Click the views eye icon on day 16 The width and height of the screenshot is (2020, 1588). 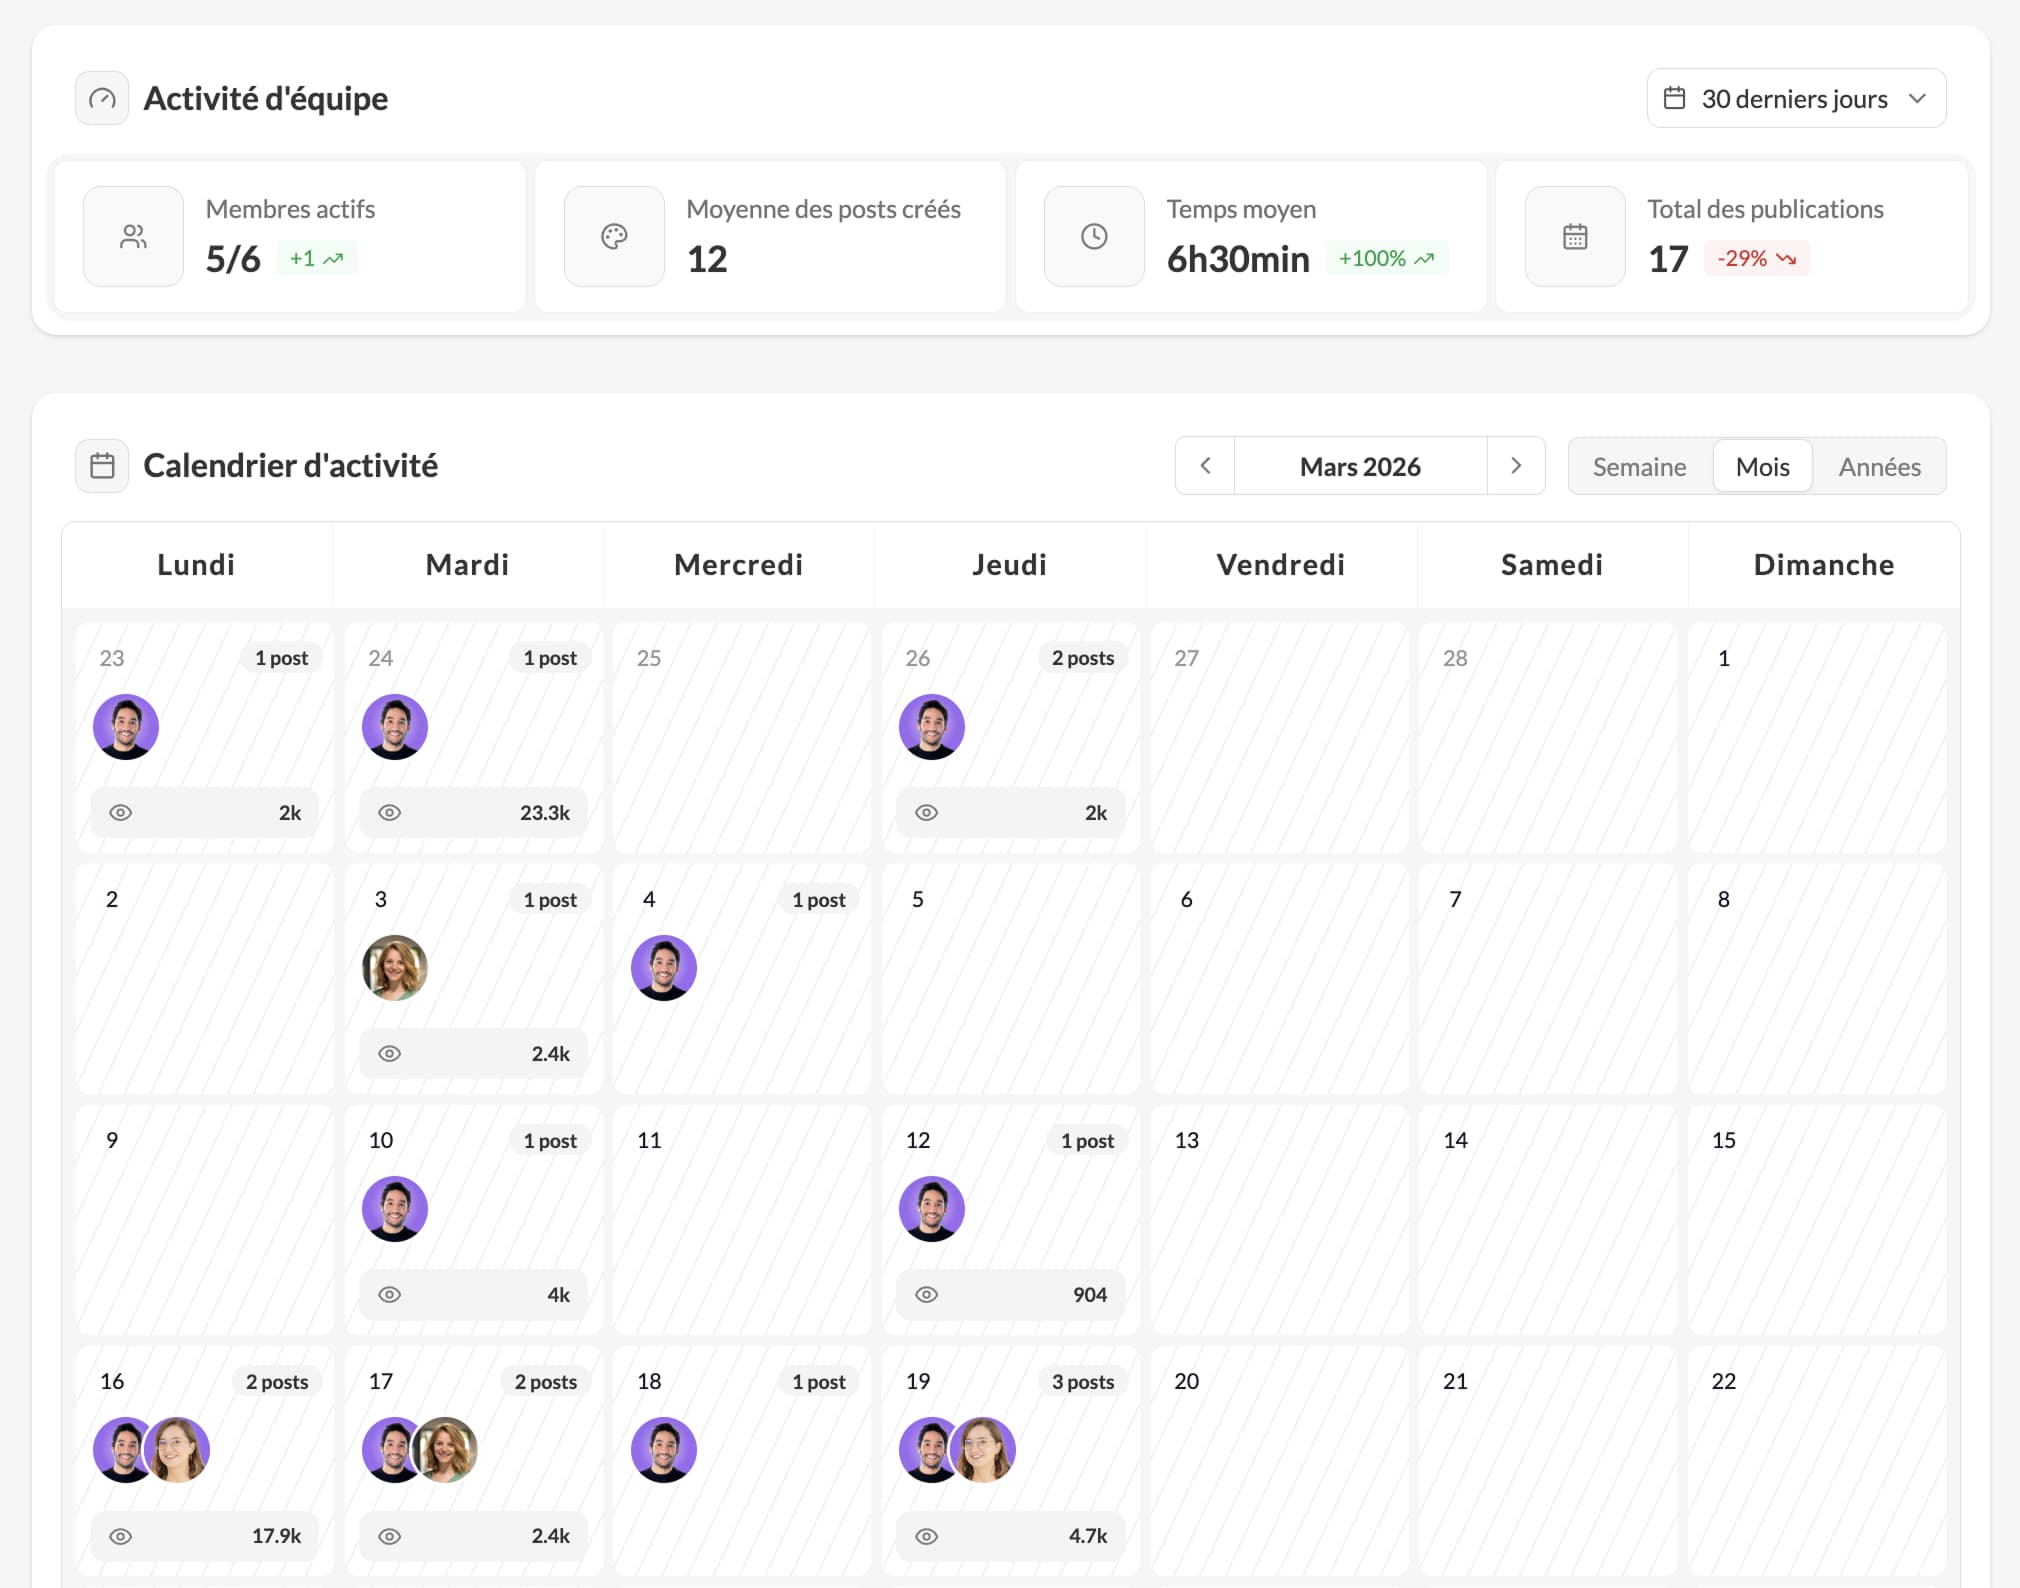point(121,1536)
